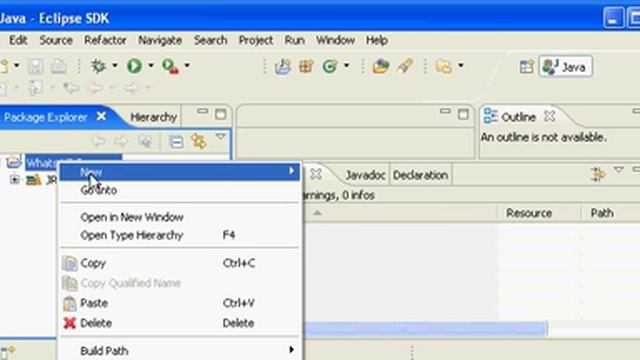Click the Up icon in Package Explorer toolbar
This screenshot has width=640, height=360.
coord(145,142)
